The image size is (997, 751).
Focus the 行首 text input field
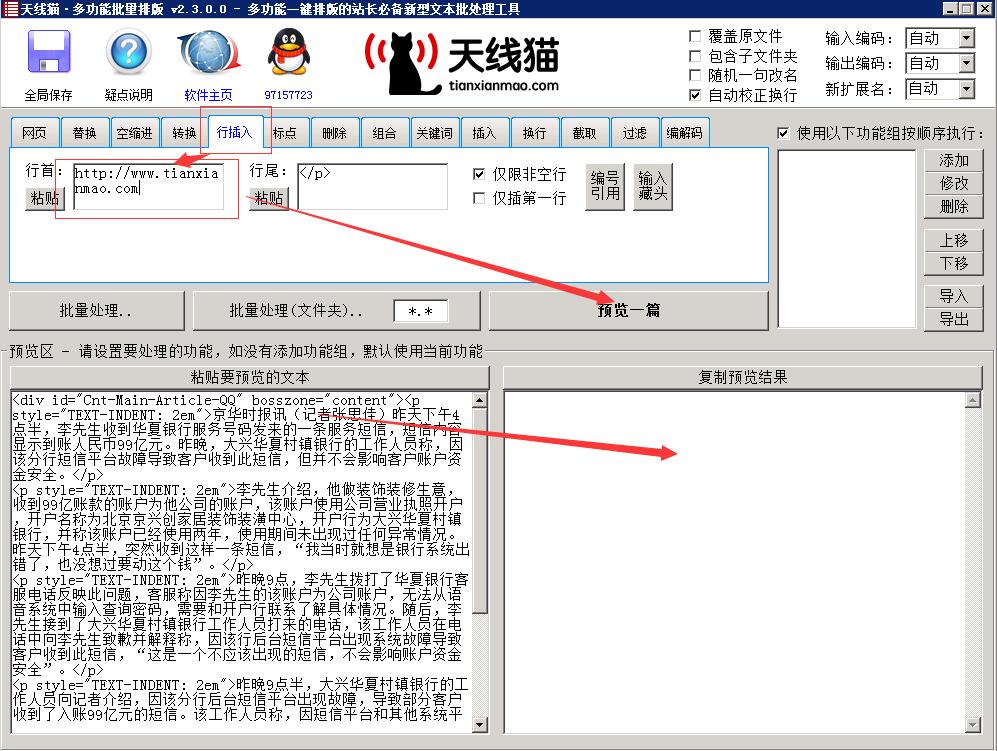pyautogui.click(x=148, y=186)
